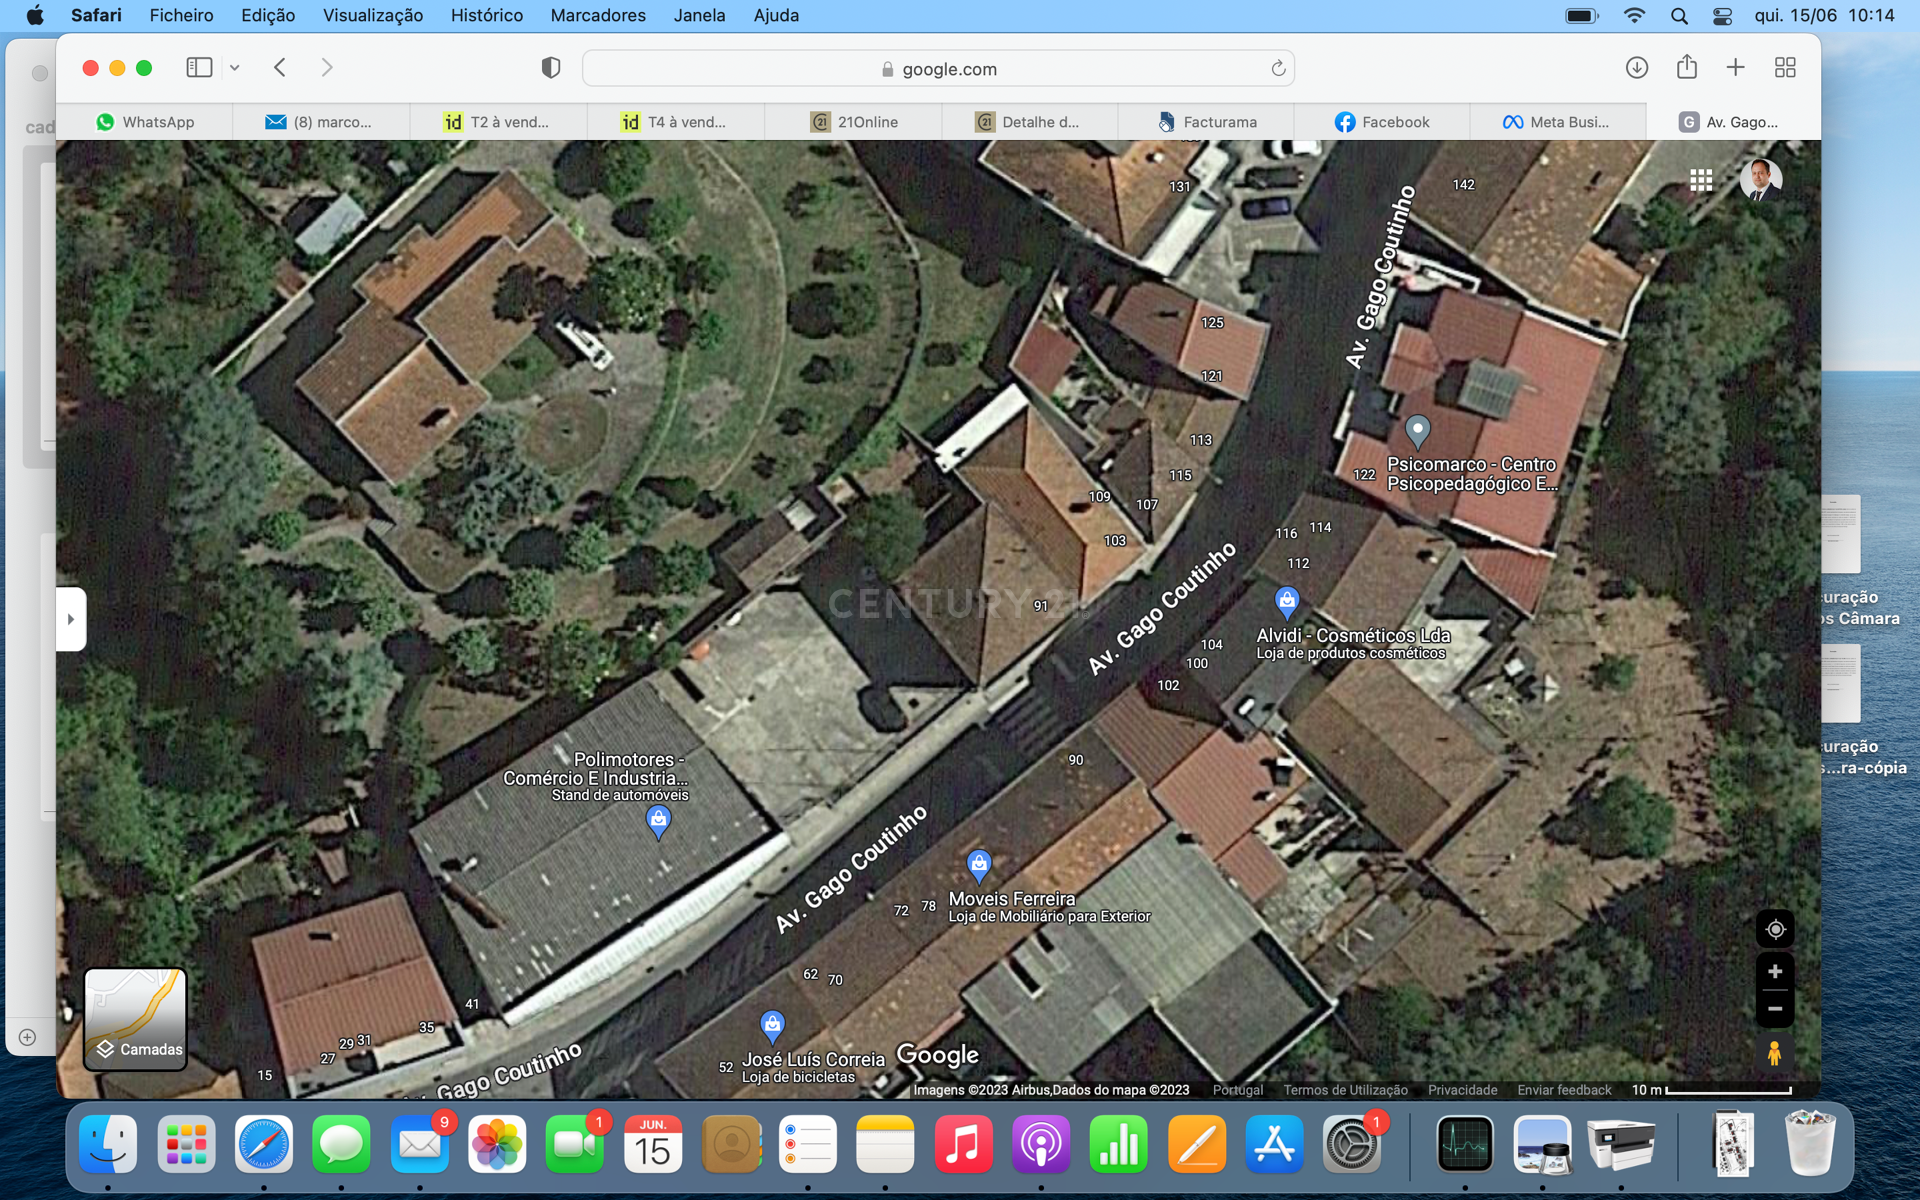Viewport: 1920px width, 1200px height.
Task: Go back to the previous page
Action: [280, 68]
